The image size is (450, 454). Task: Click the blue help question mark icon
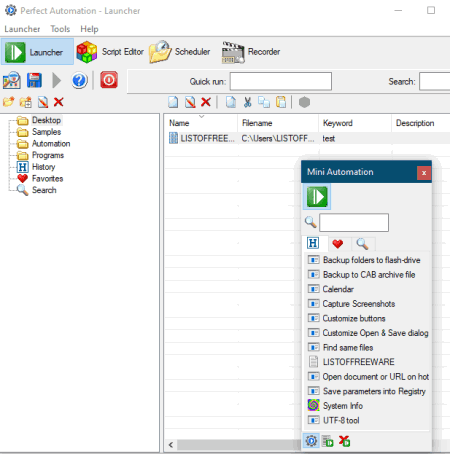coord(79,80)
